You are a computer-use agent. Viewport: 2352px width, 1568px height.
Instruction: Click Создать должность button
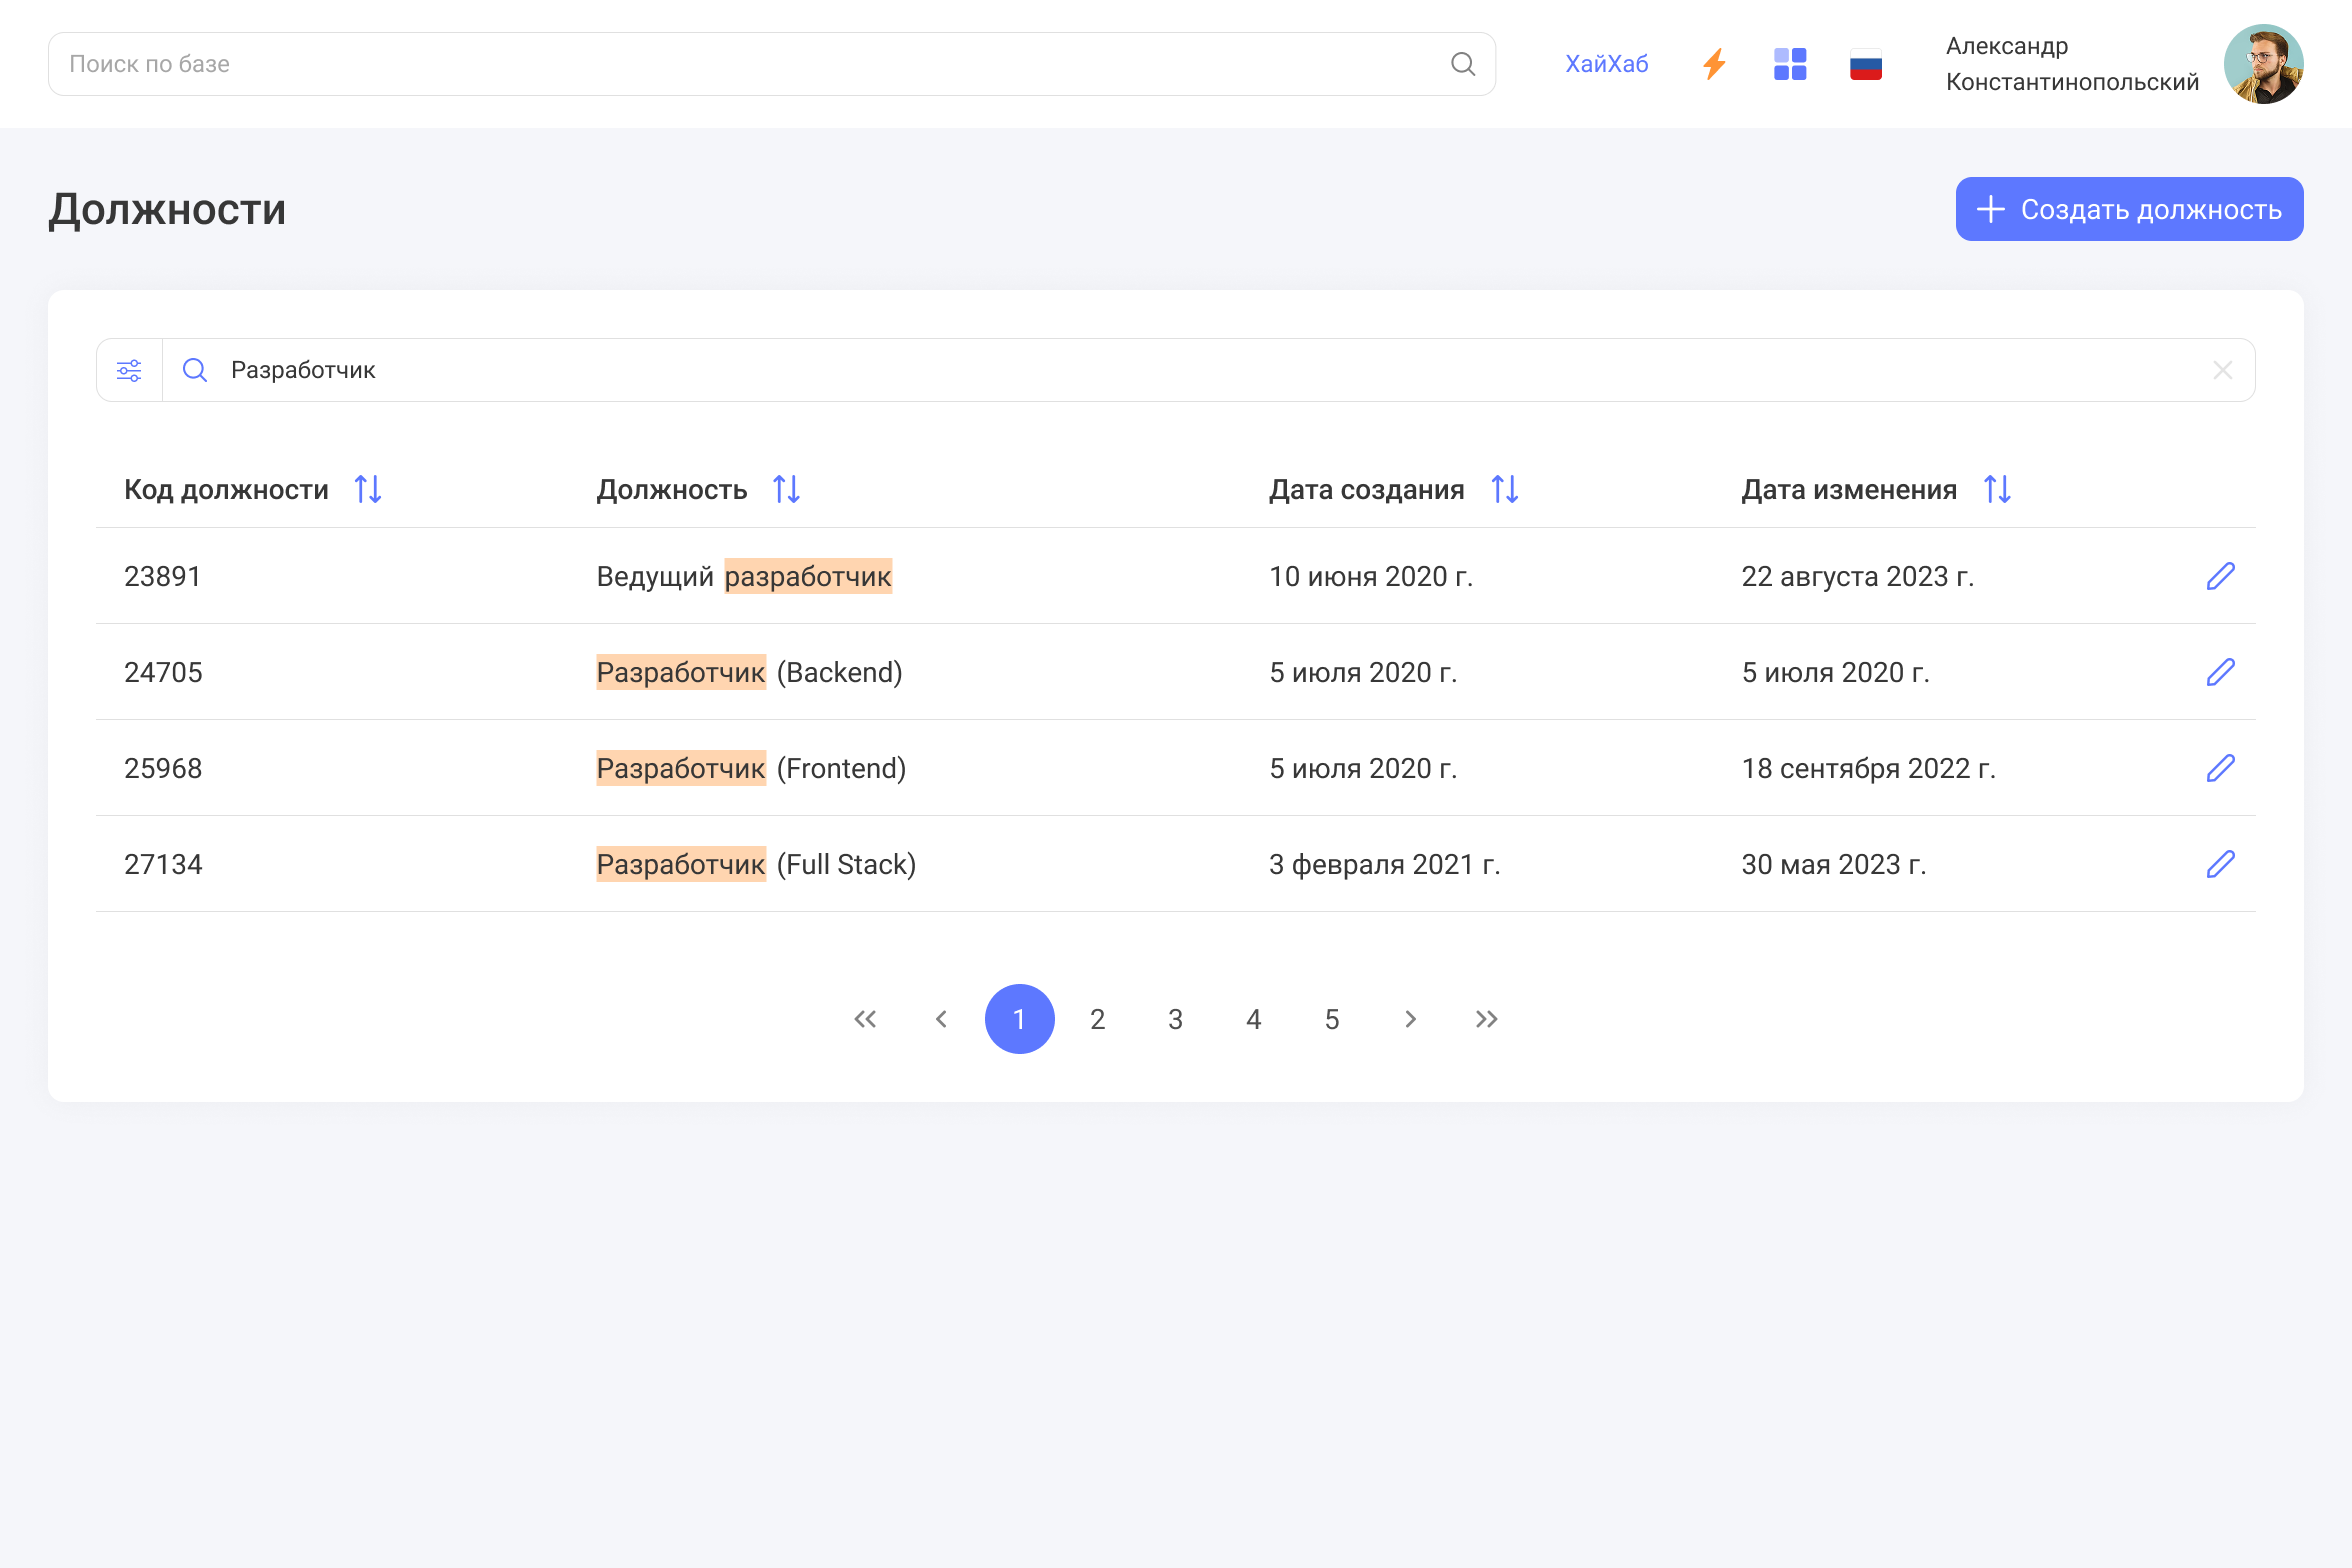pos(2129,209)
